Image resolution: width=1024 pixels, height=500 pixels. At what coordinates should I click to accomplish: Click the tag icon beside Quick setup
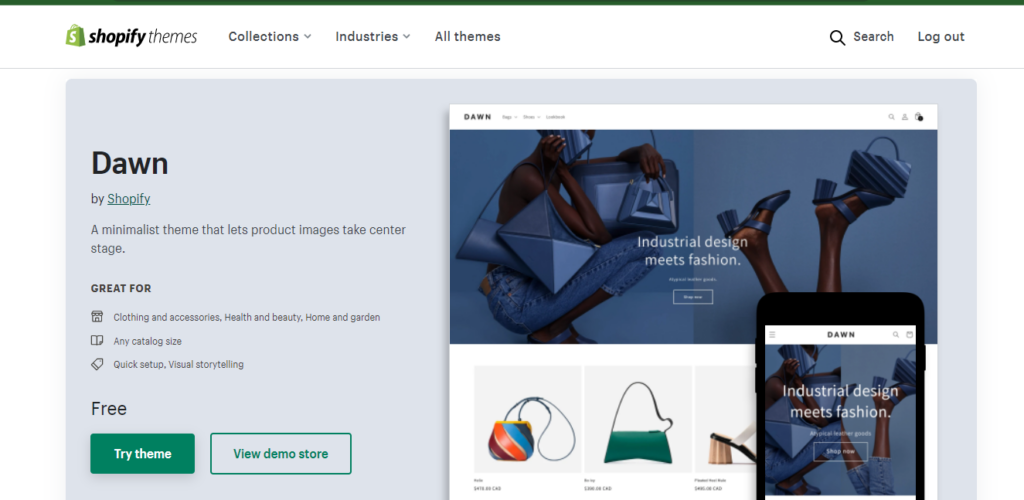click(97, 364)
